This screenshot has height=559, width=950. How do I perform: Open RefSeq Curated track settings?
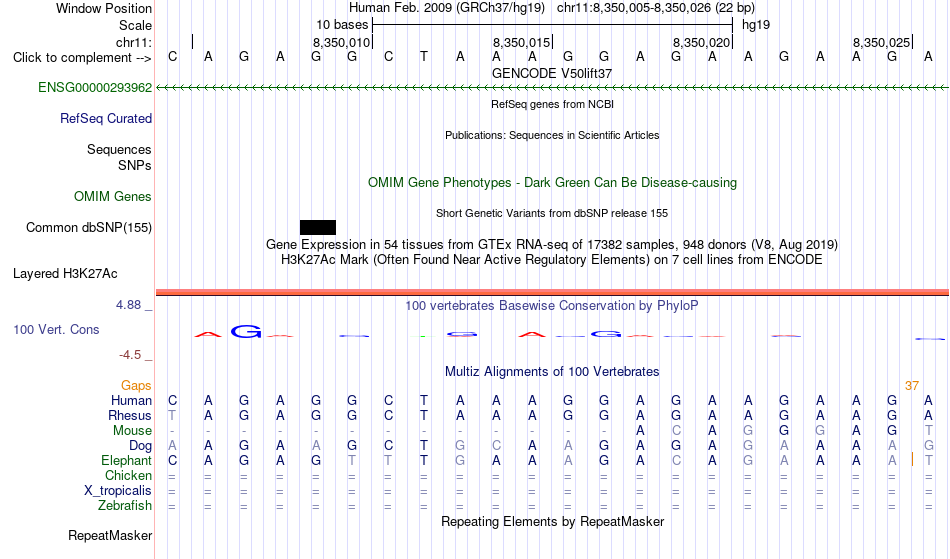point(105,119)
